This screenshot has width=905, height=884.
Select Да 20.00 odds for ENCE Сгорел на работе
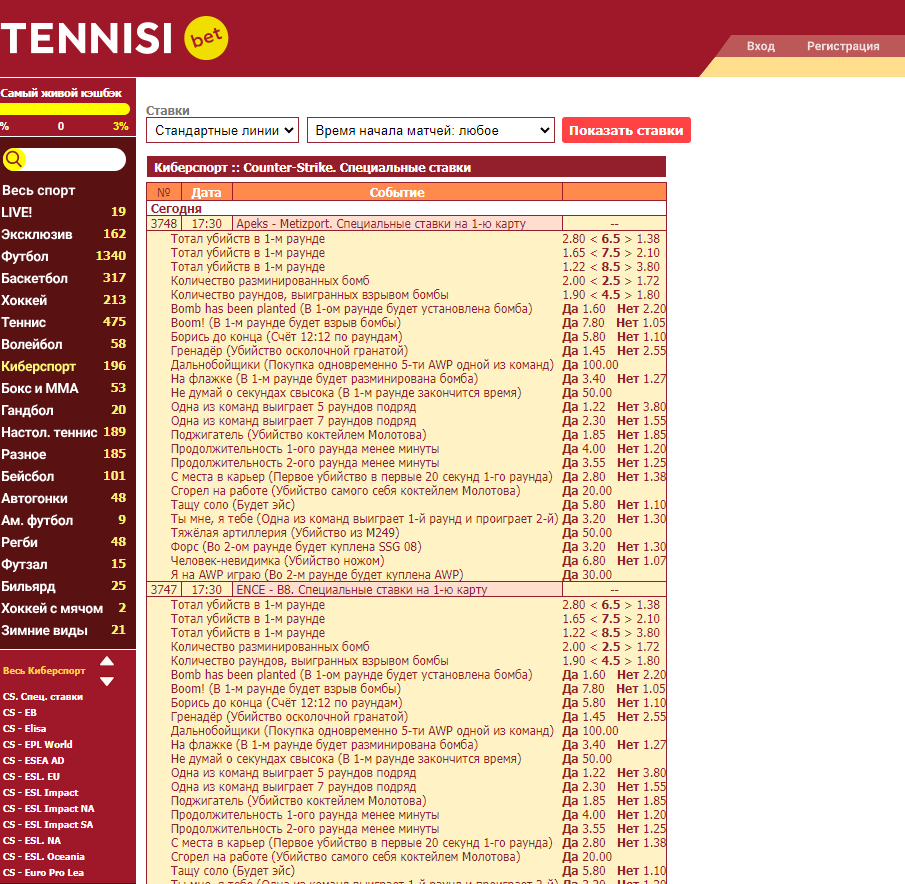[588, 857]
